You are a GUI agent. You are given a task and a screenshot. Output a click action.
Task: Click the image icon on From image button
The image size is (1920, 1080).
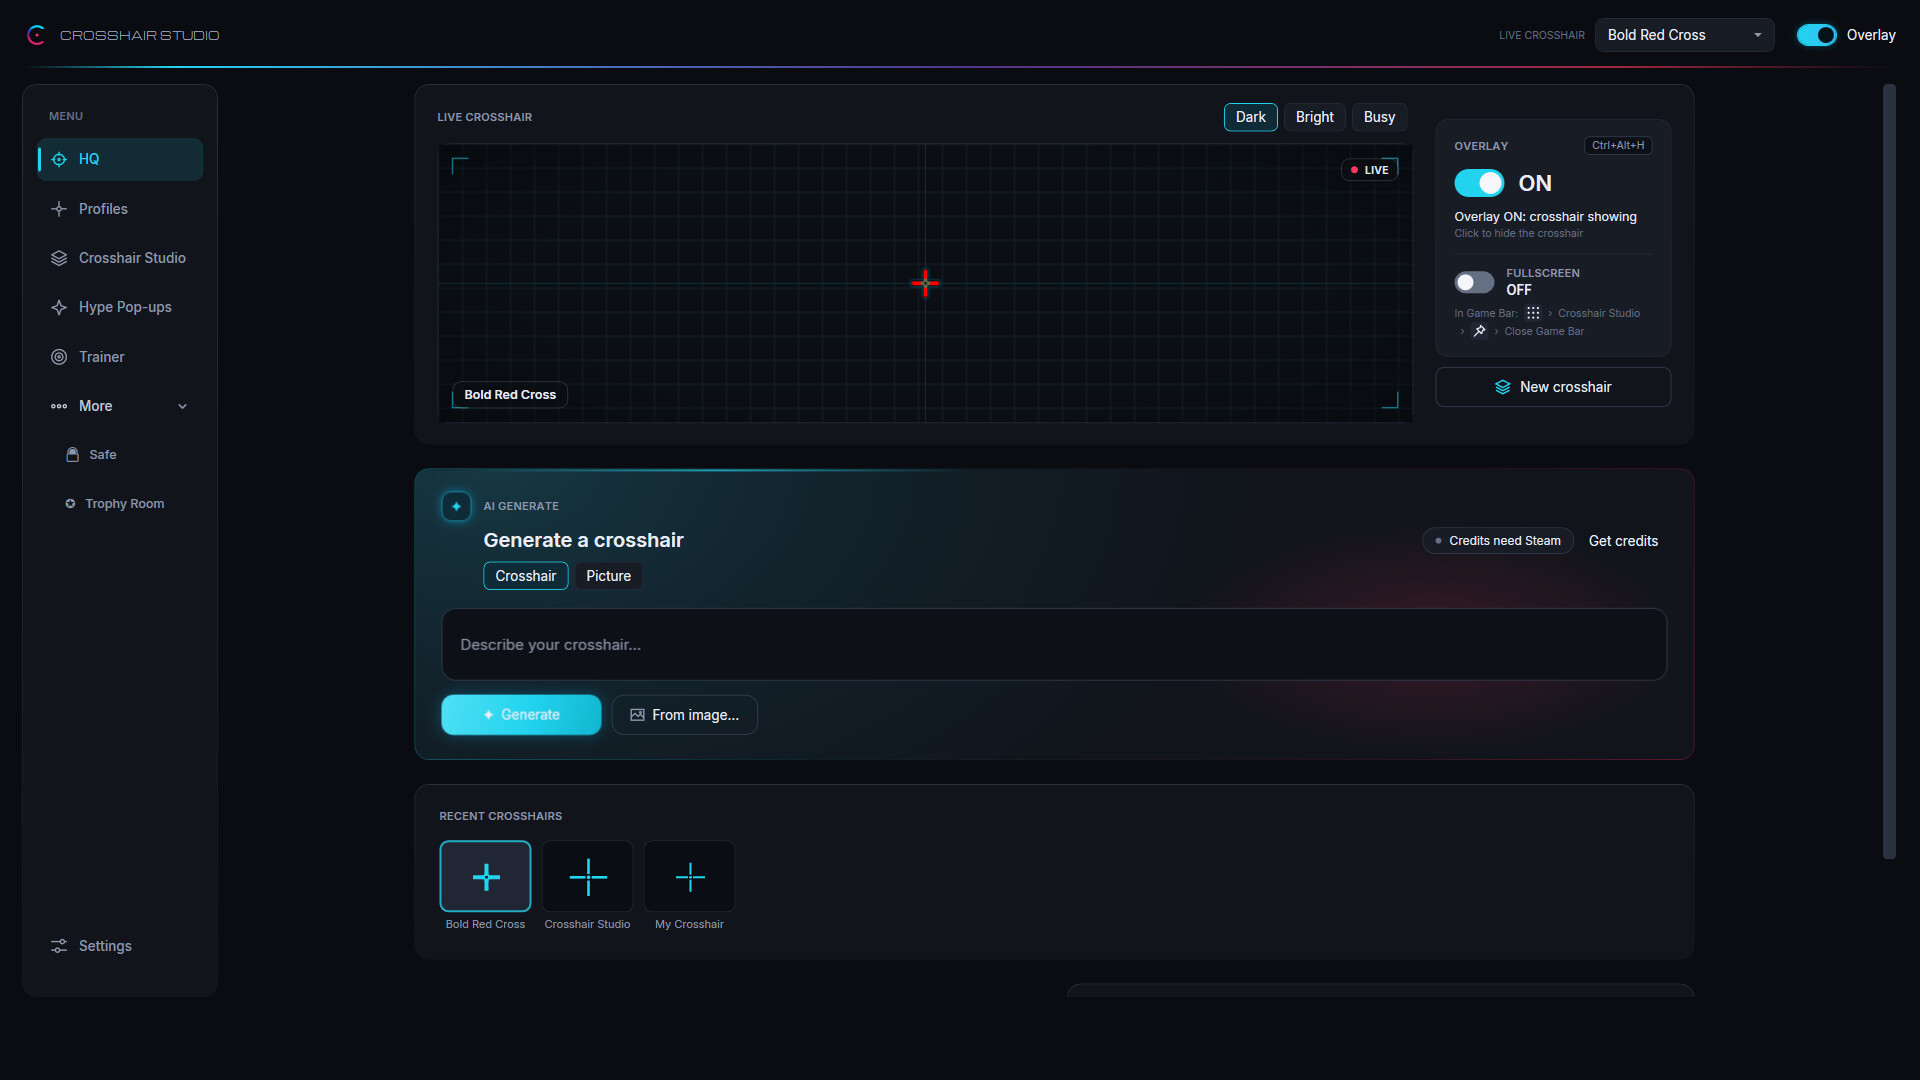click(637, 715)
